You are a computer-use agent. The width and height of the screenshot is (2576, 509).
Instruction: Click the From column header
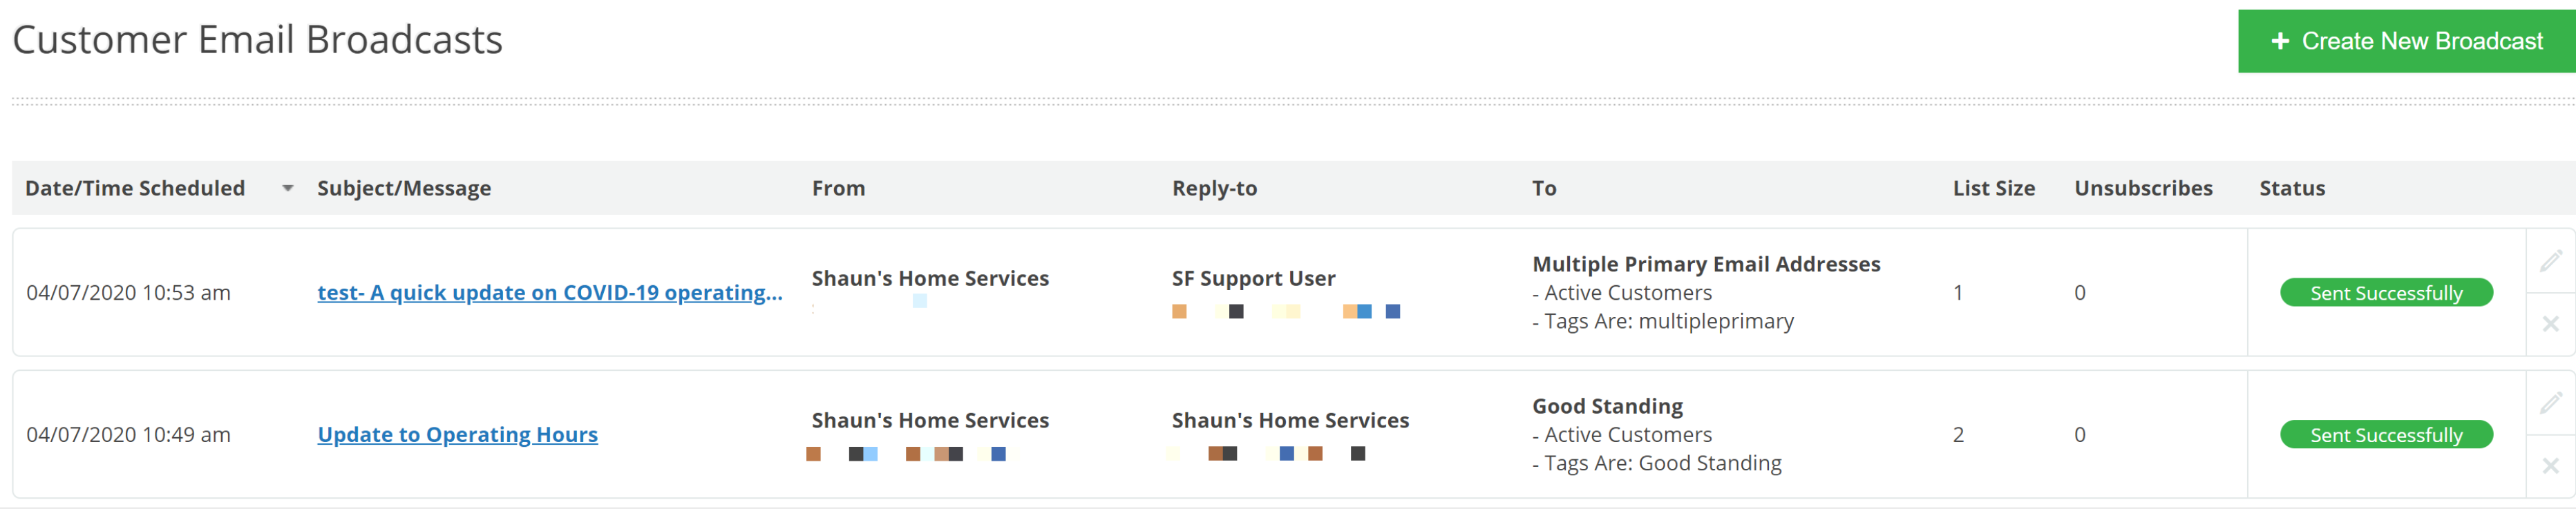tap(838, 188)
